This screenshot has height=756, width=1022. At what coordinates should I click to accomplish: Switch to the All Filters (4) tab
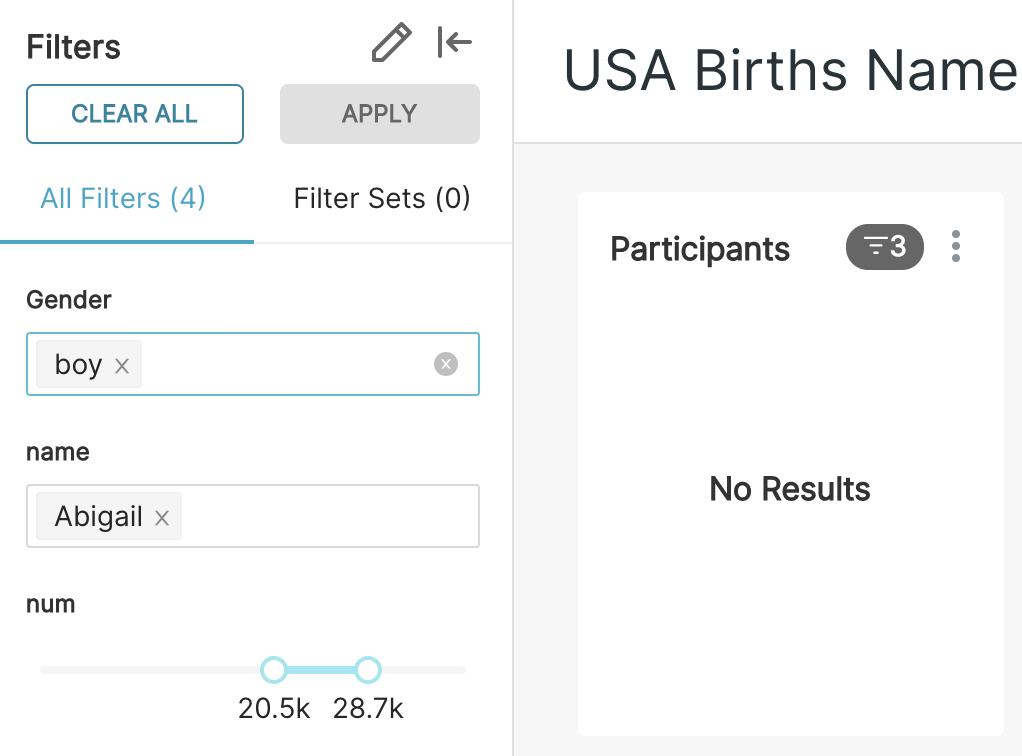click(123, 198)
